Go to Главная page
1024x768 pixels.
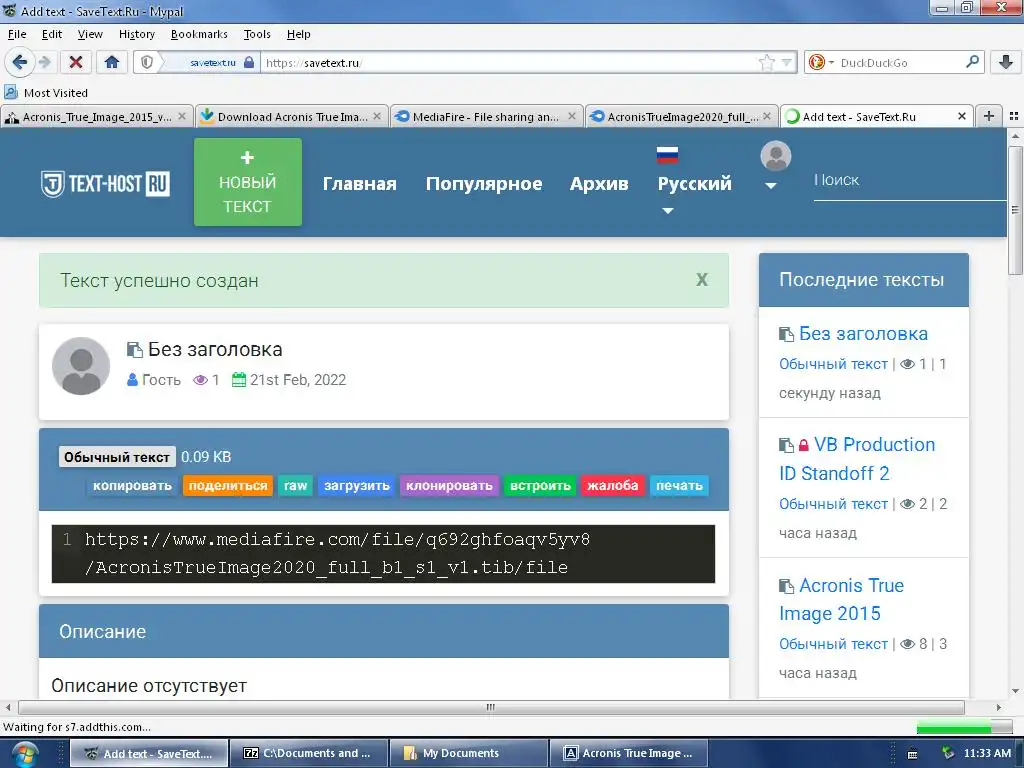pyautogui.click(x=360, y=184)
